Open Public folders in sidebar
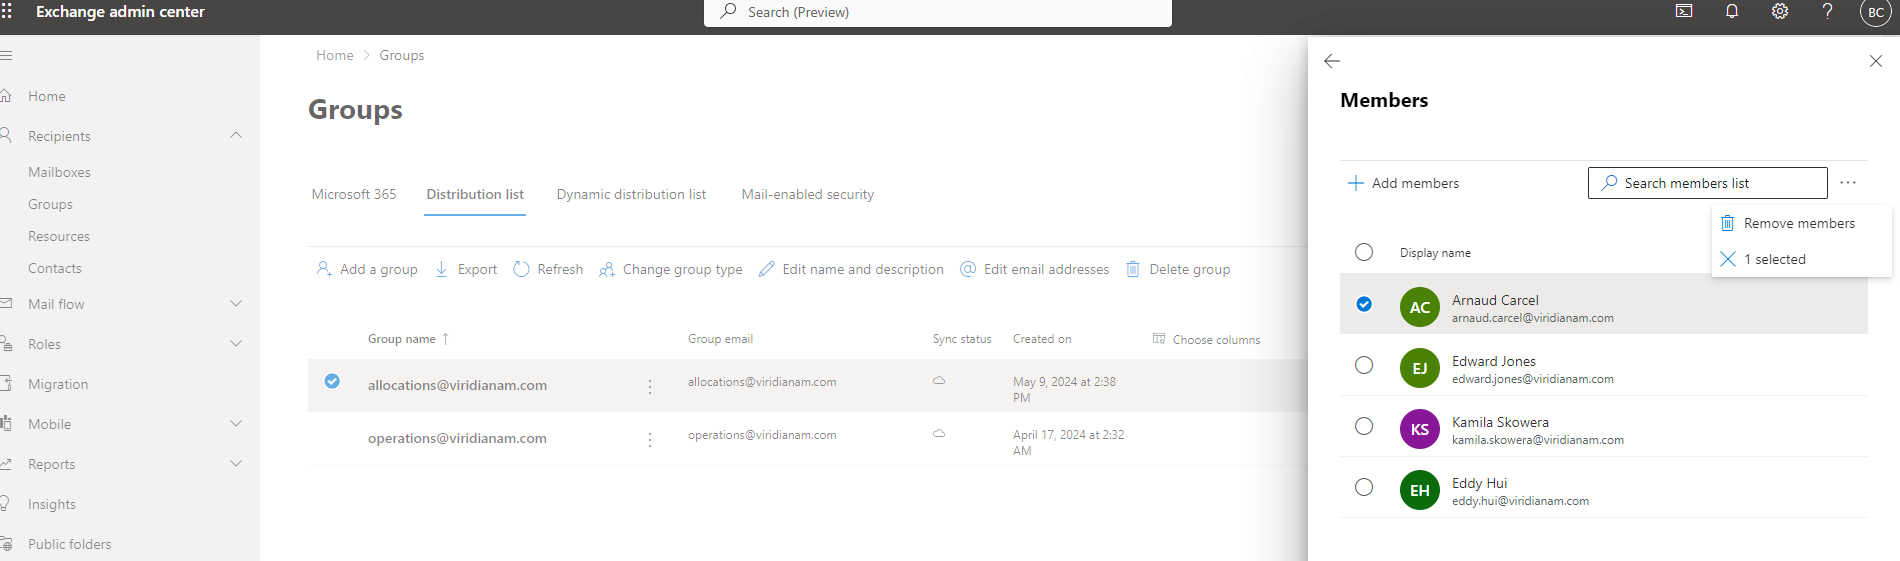The height and width of the screenshot is (561, 1900). pos(70,544)
